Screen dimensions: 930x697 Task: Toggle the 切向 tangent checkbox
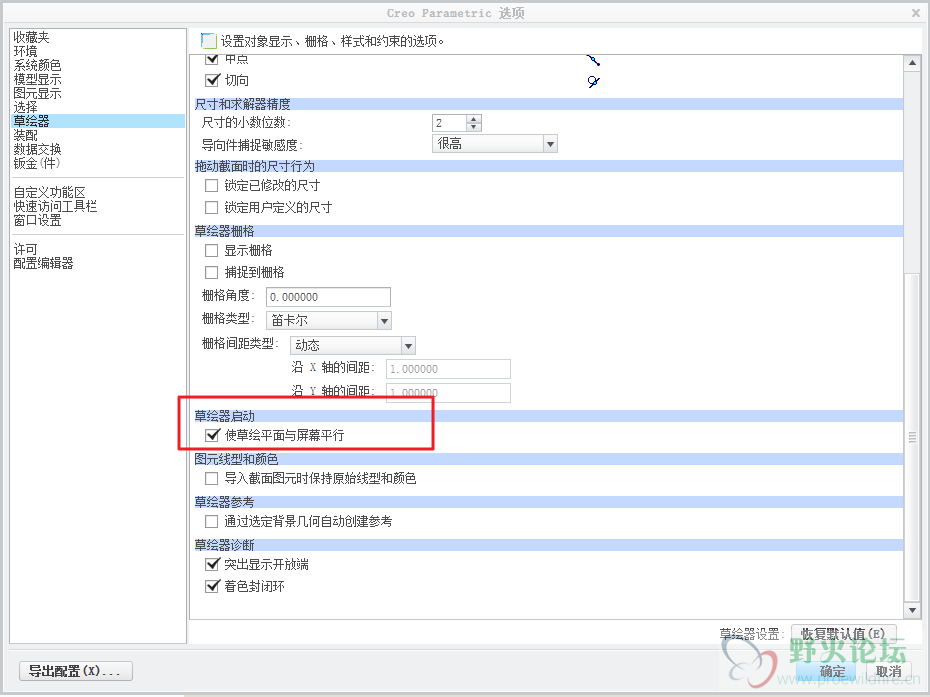point(212,79)
